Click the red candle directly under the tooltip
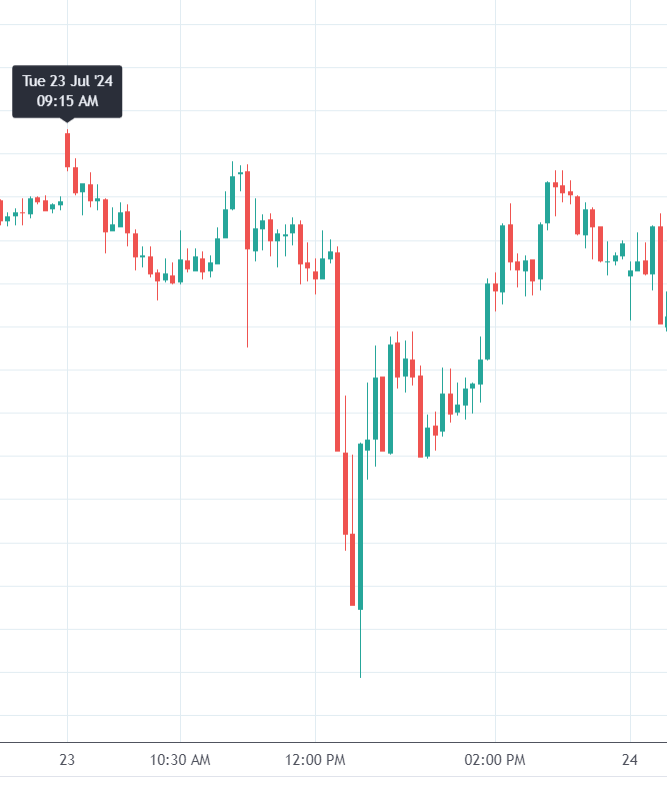The width and height of the screenshot is (667, 791). point(67,150)
